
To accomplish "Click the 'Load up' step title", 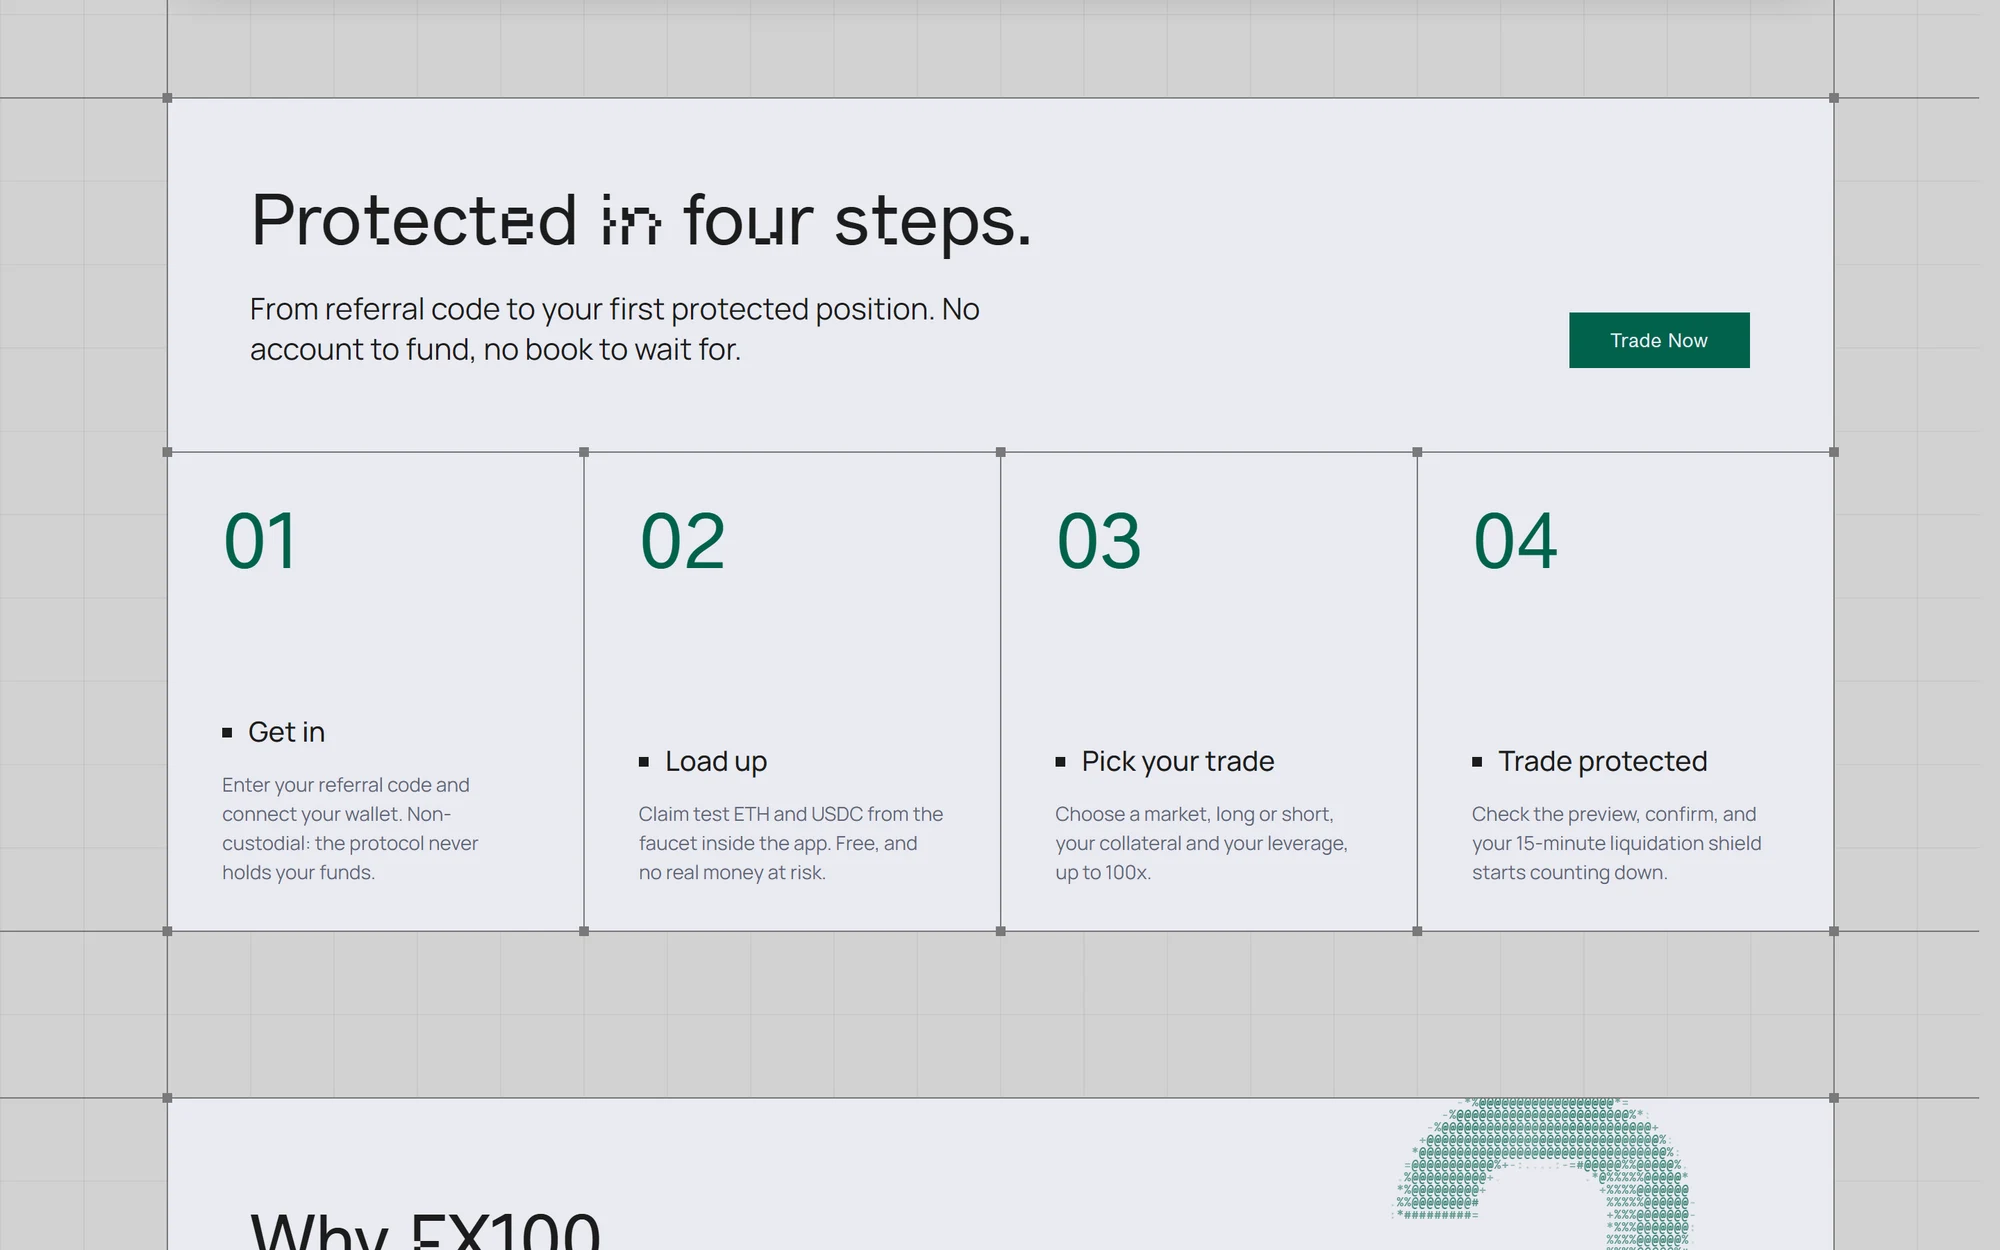I will 716,761.
